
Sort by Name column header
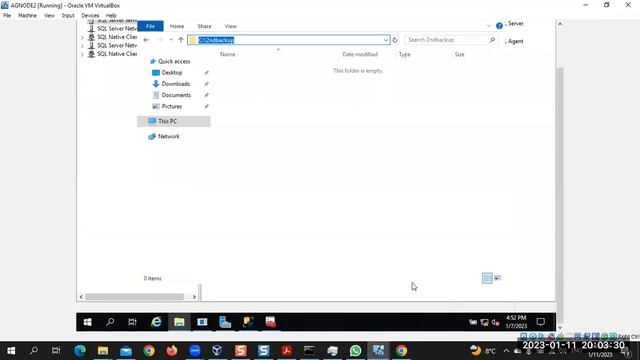(227, 54)
